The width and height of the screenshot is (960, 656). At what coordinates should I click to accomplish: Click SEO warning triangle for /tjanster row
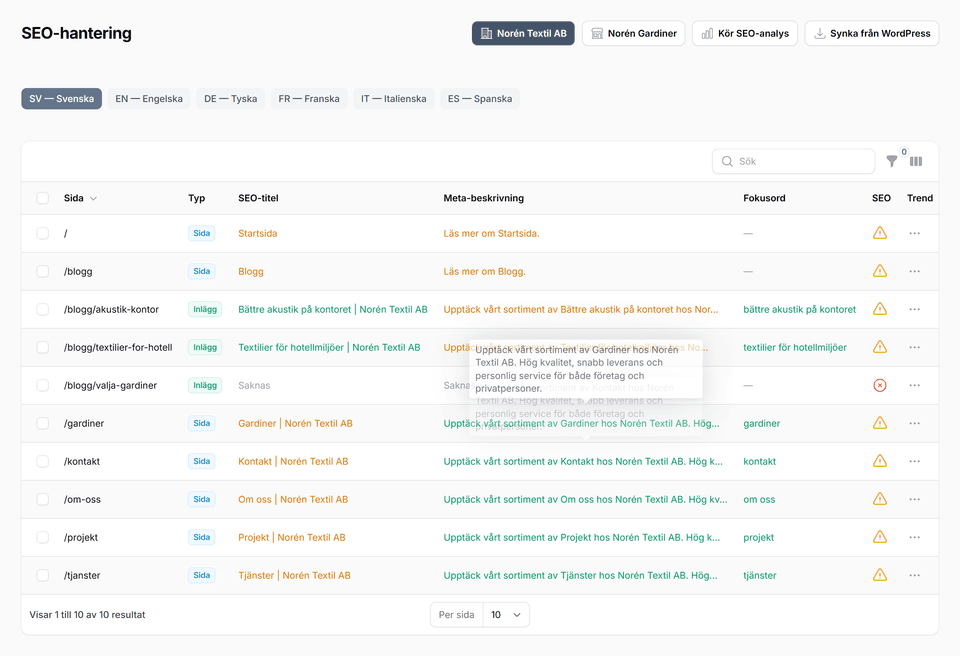click(x=880, y=575)
